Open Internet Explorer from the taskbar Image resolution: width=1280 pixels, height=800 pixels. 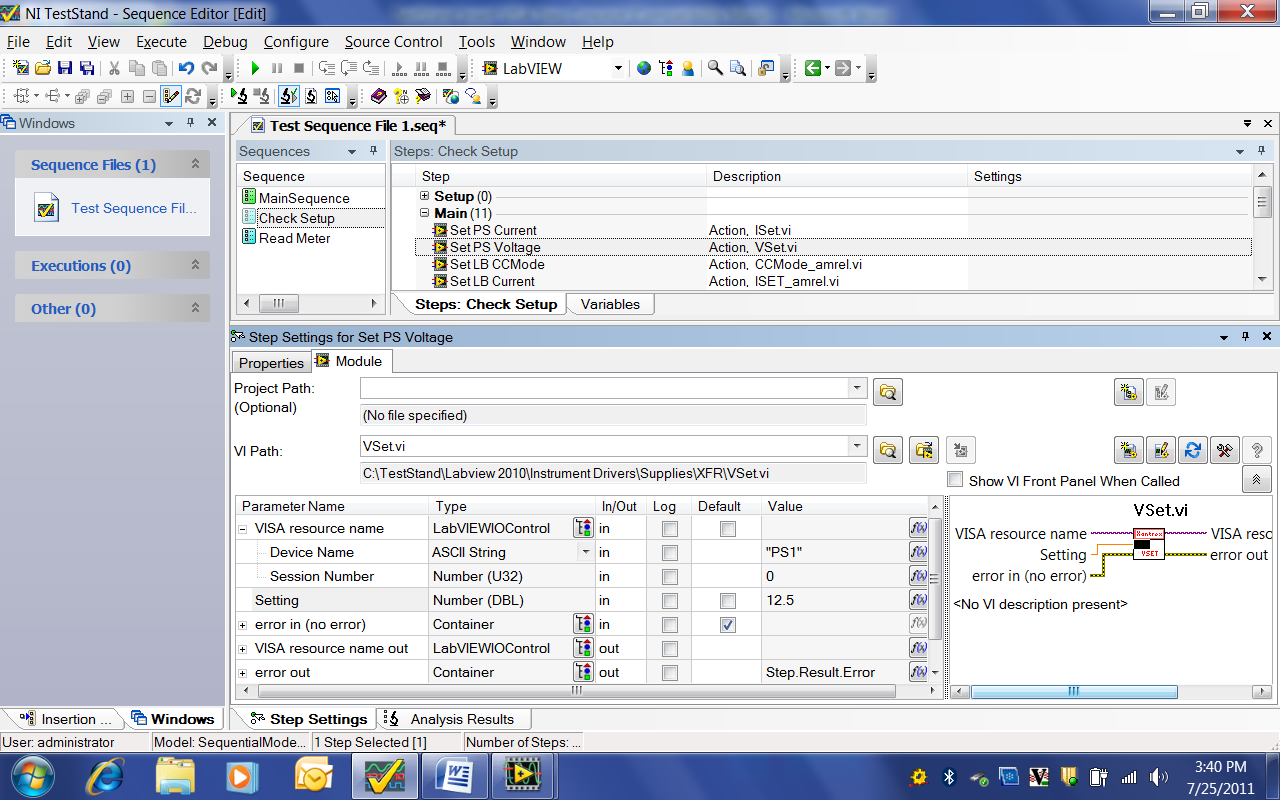click(x=104, y=776)
